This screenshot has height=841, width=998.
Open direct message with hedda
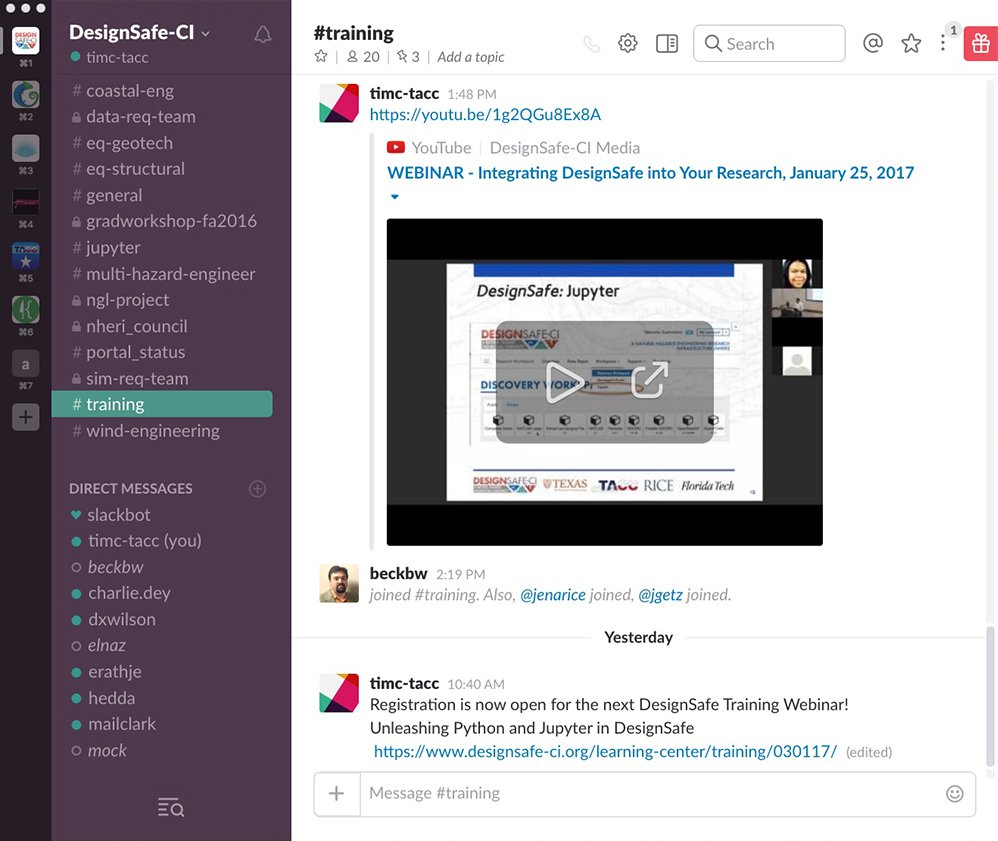pyautogui.click(x=111, y=698)
